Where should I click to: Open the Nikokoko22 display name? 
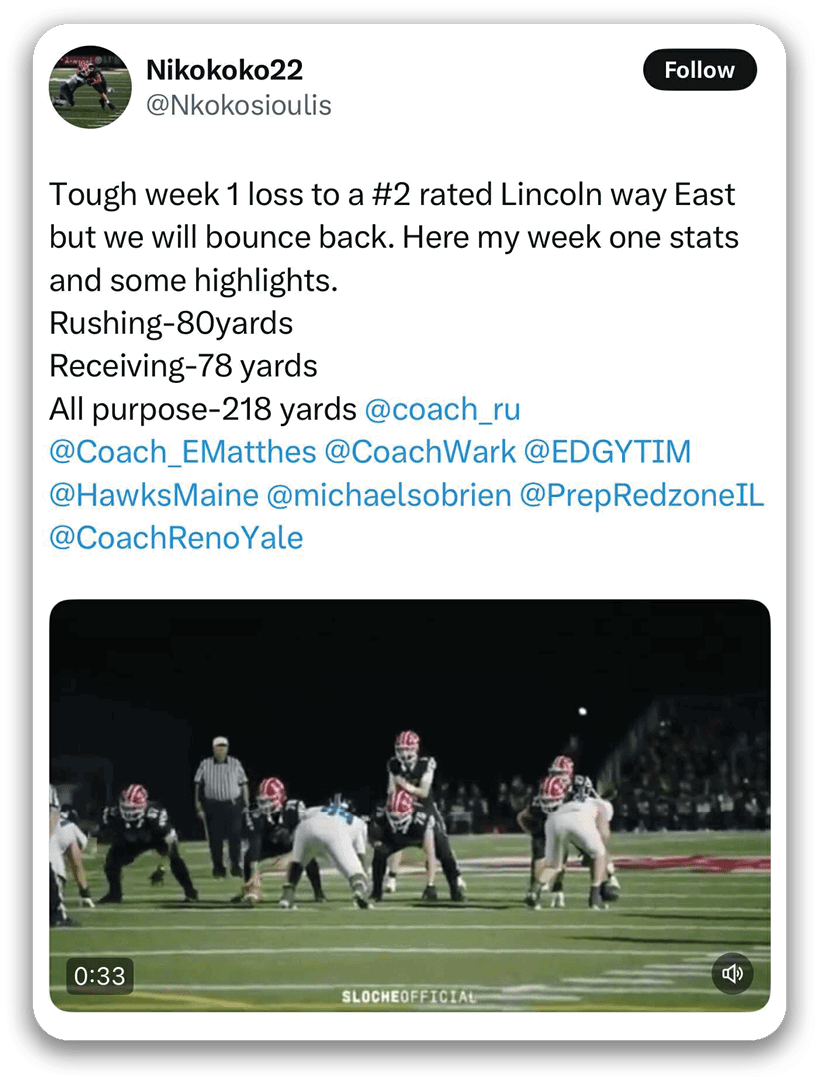point(224,70)
